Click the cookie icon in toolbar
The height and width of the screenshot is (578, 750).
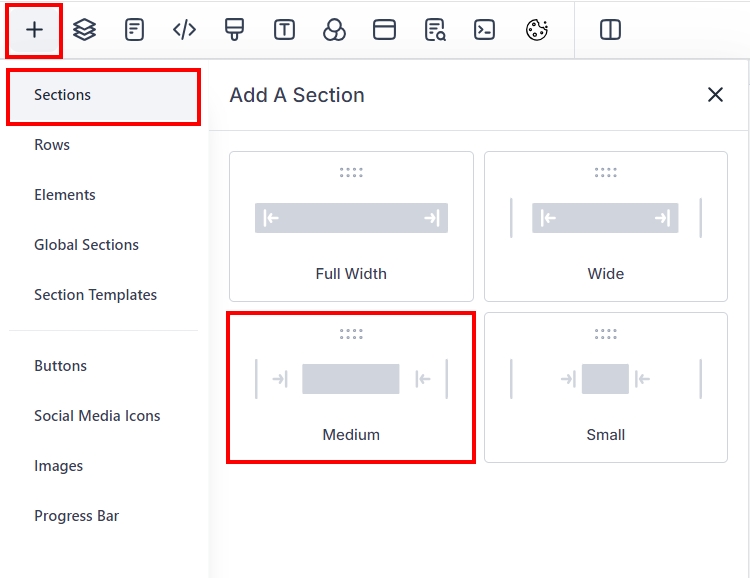[537, 30]
